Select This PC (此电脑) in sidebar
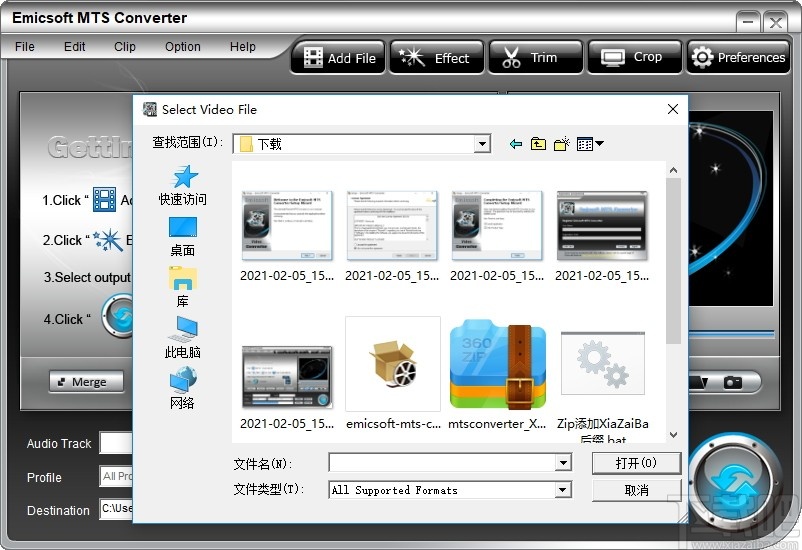This screenshot has height=550, width=802. click(x=183, y=338)
